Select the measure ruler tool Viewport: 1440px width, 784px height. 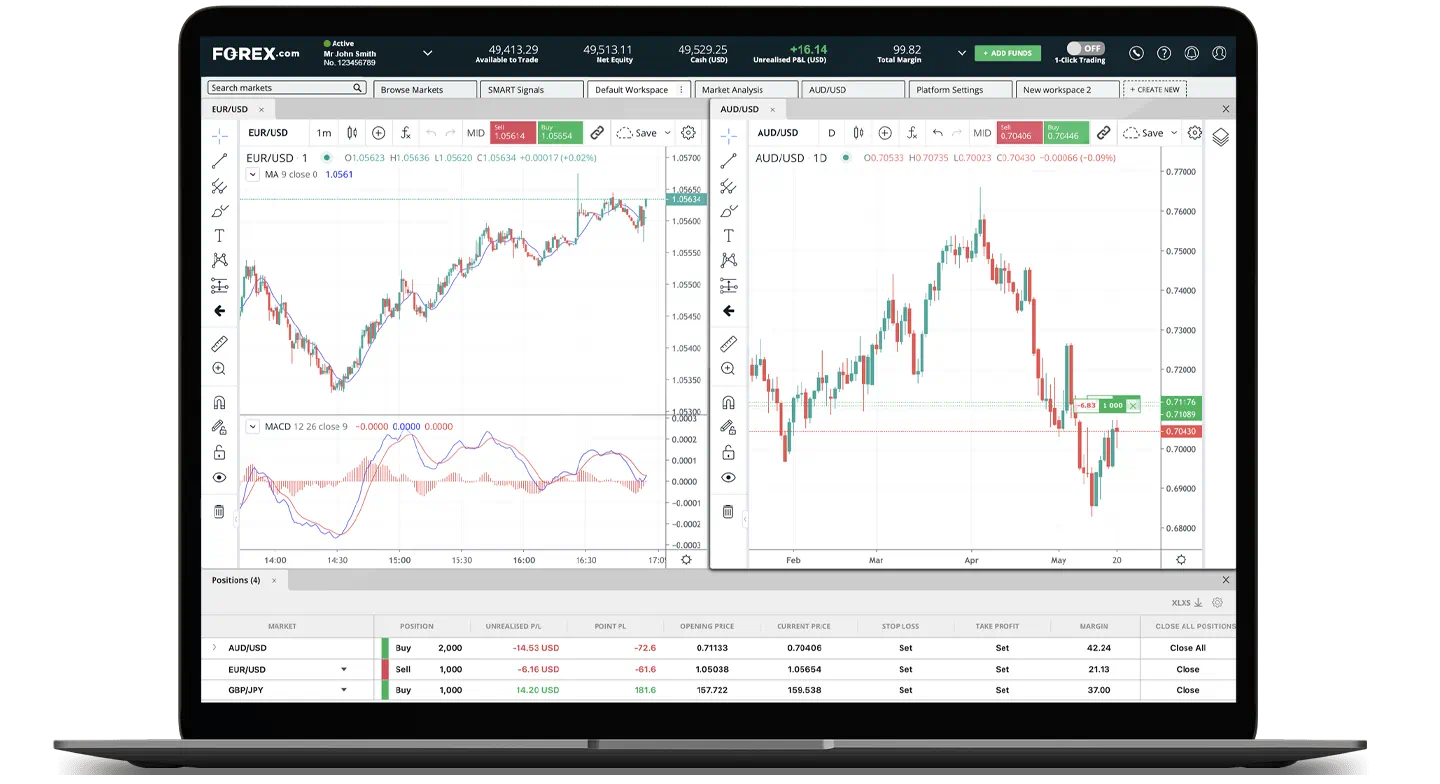pos(219,344)
